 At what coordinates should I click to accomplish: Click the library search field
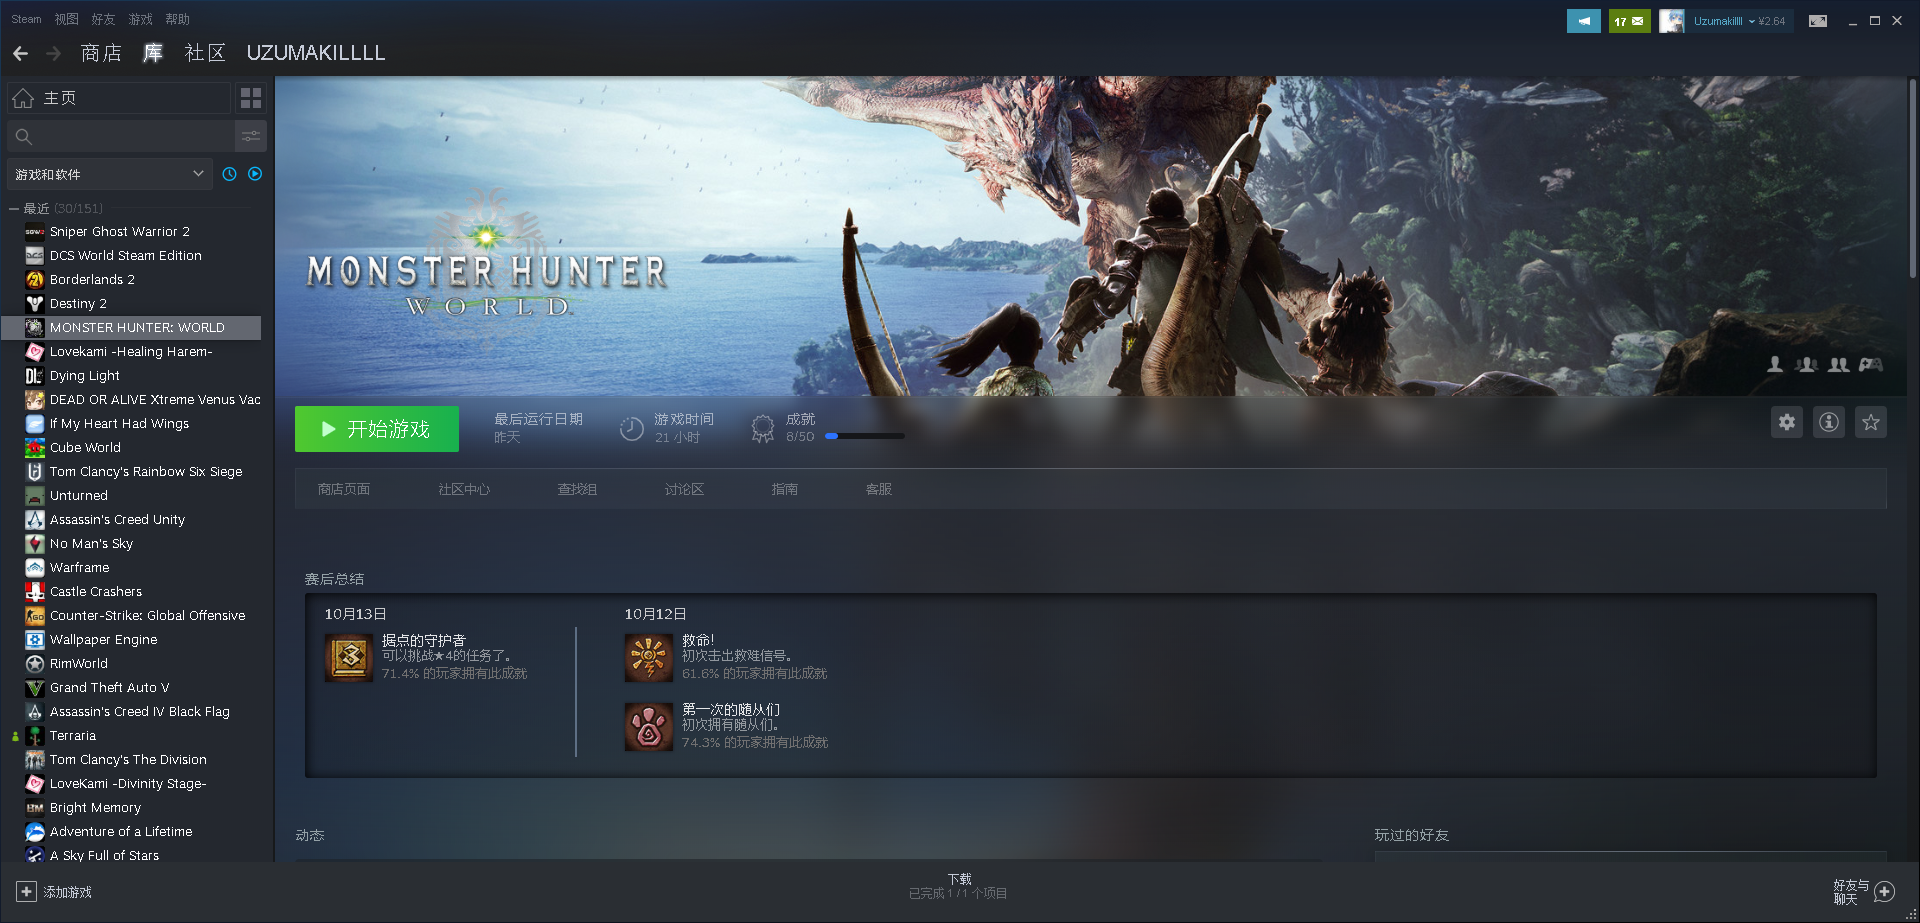[x=121, y=136]
